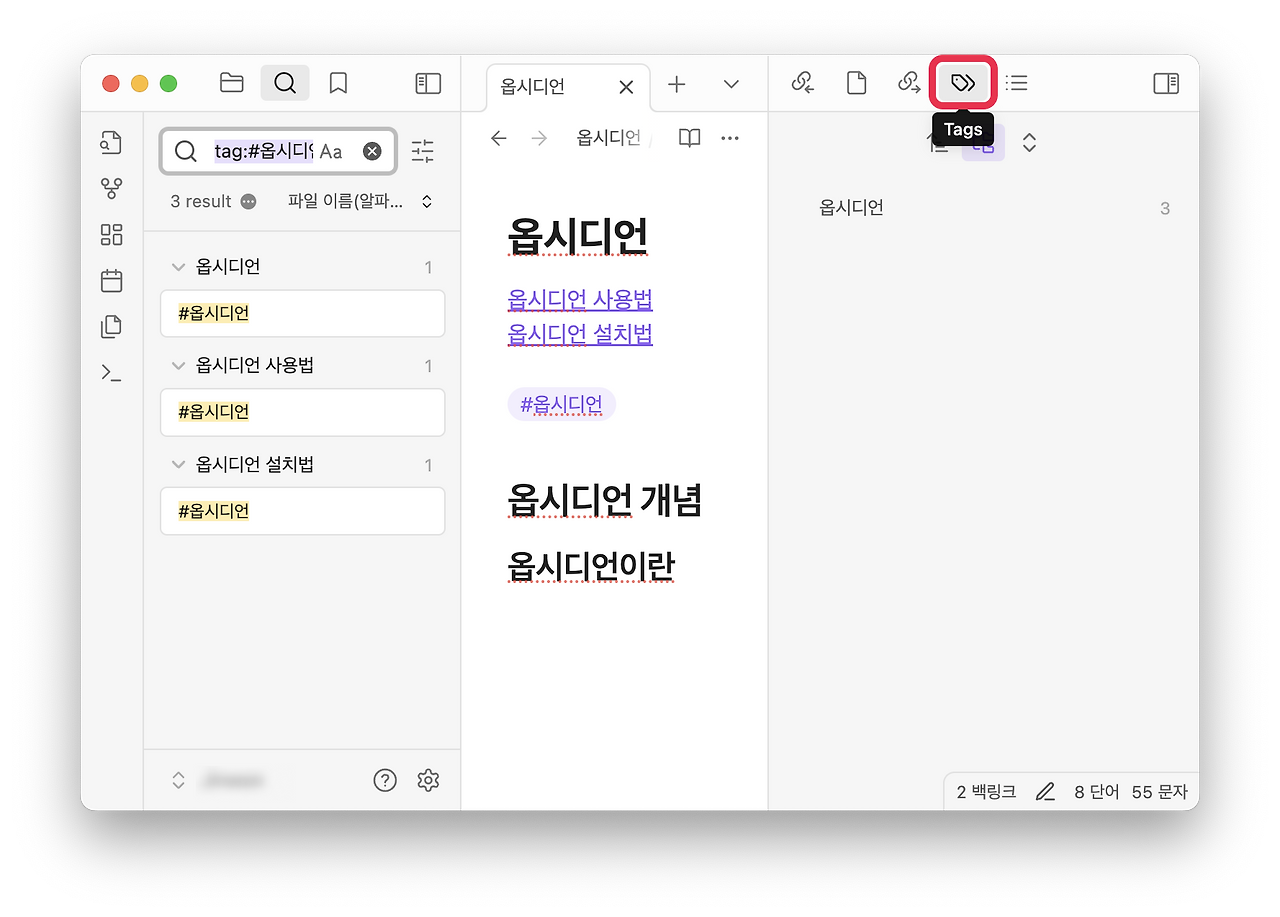Click the more options next to 3 result
1280x917 pixels.
pos(248,201)
